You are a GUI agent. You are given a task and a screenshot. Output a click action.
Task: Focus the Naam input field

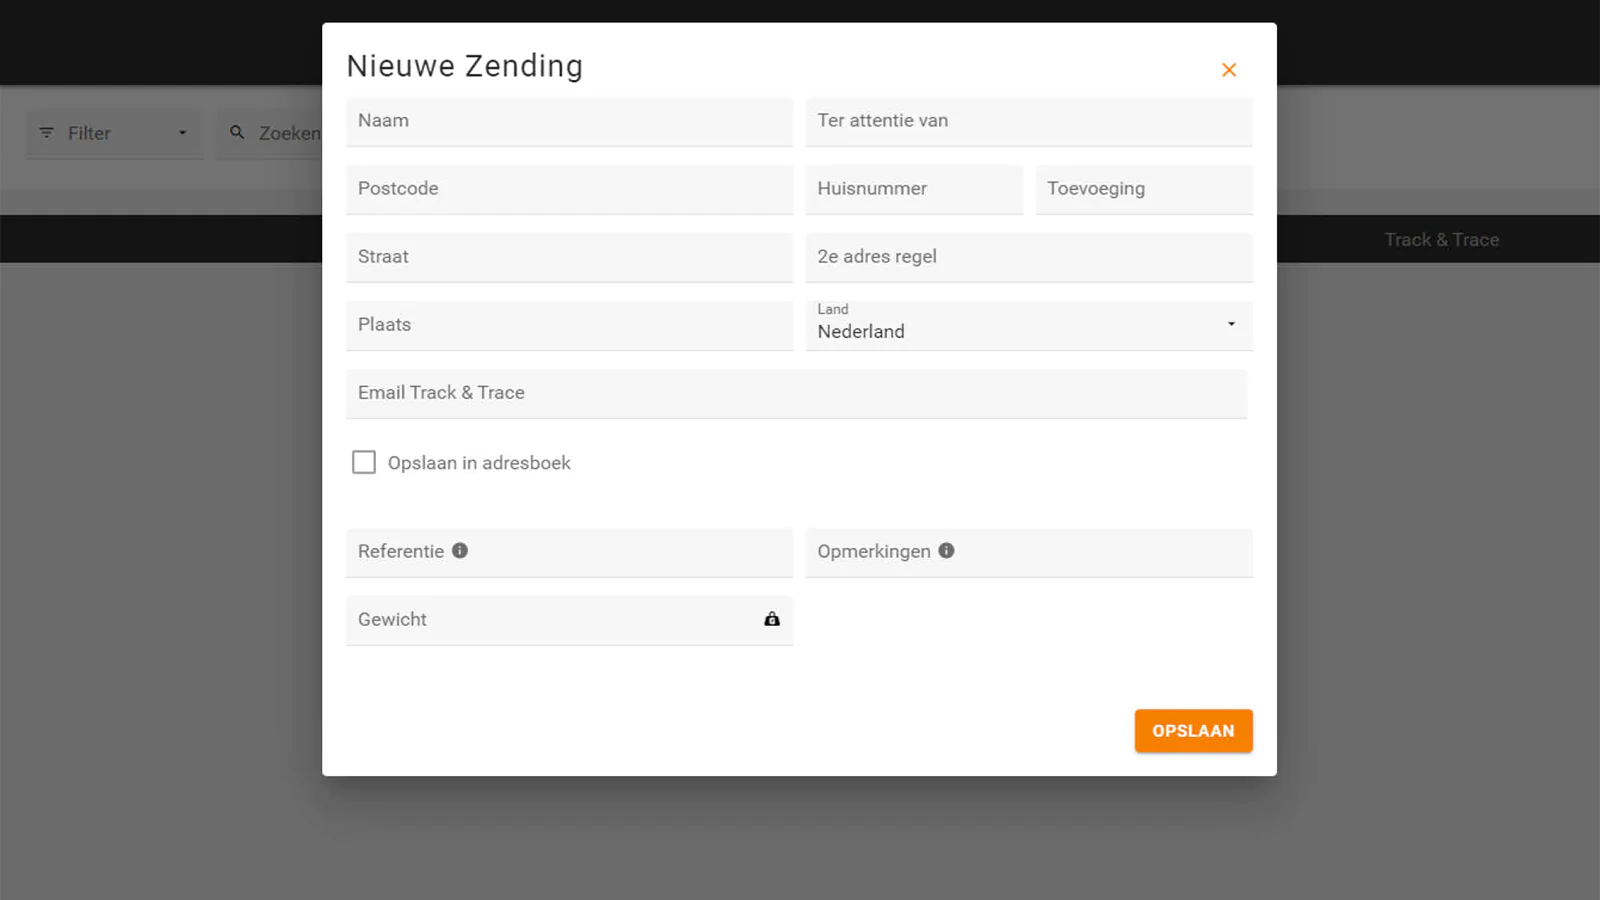[569, 122]
